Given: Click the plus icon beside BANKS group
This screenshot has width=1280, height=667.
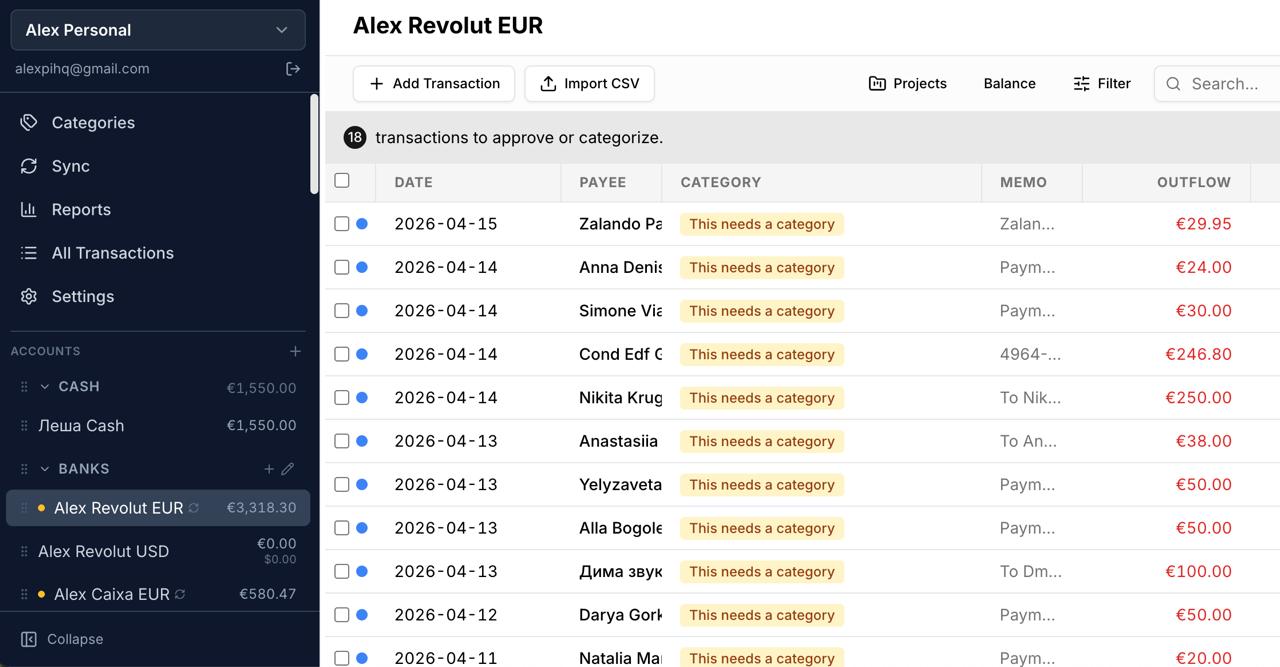Looking at the screenshot, I should [x=269, y=468].
